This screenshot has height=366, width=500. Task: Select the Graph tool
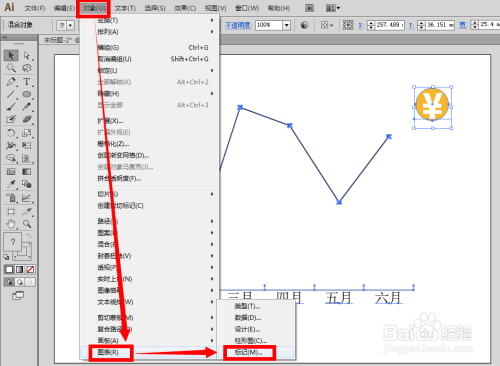(27, 198)
